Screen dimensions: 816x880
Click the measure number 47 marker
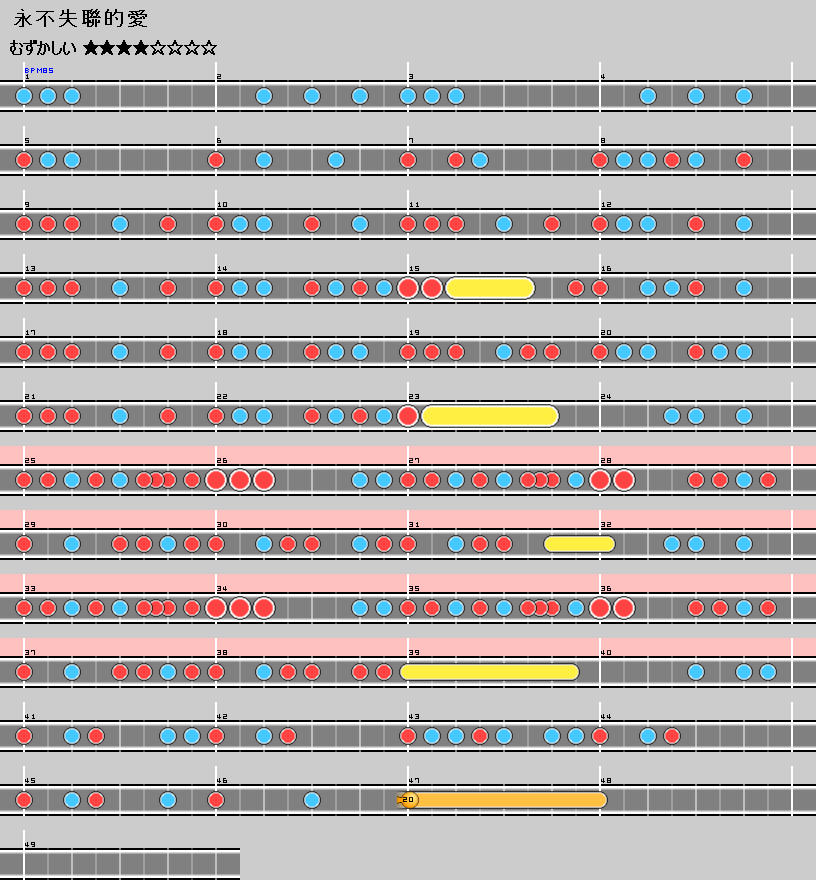(413, 780)
